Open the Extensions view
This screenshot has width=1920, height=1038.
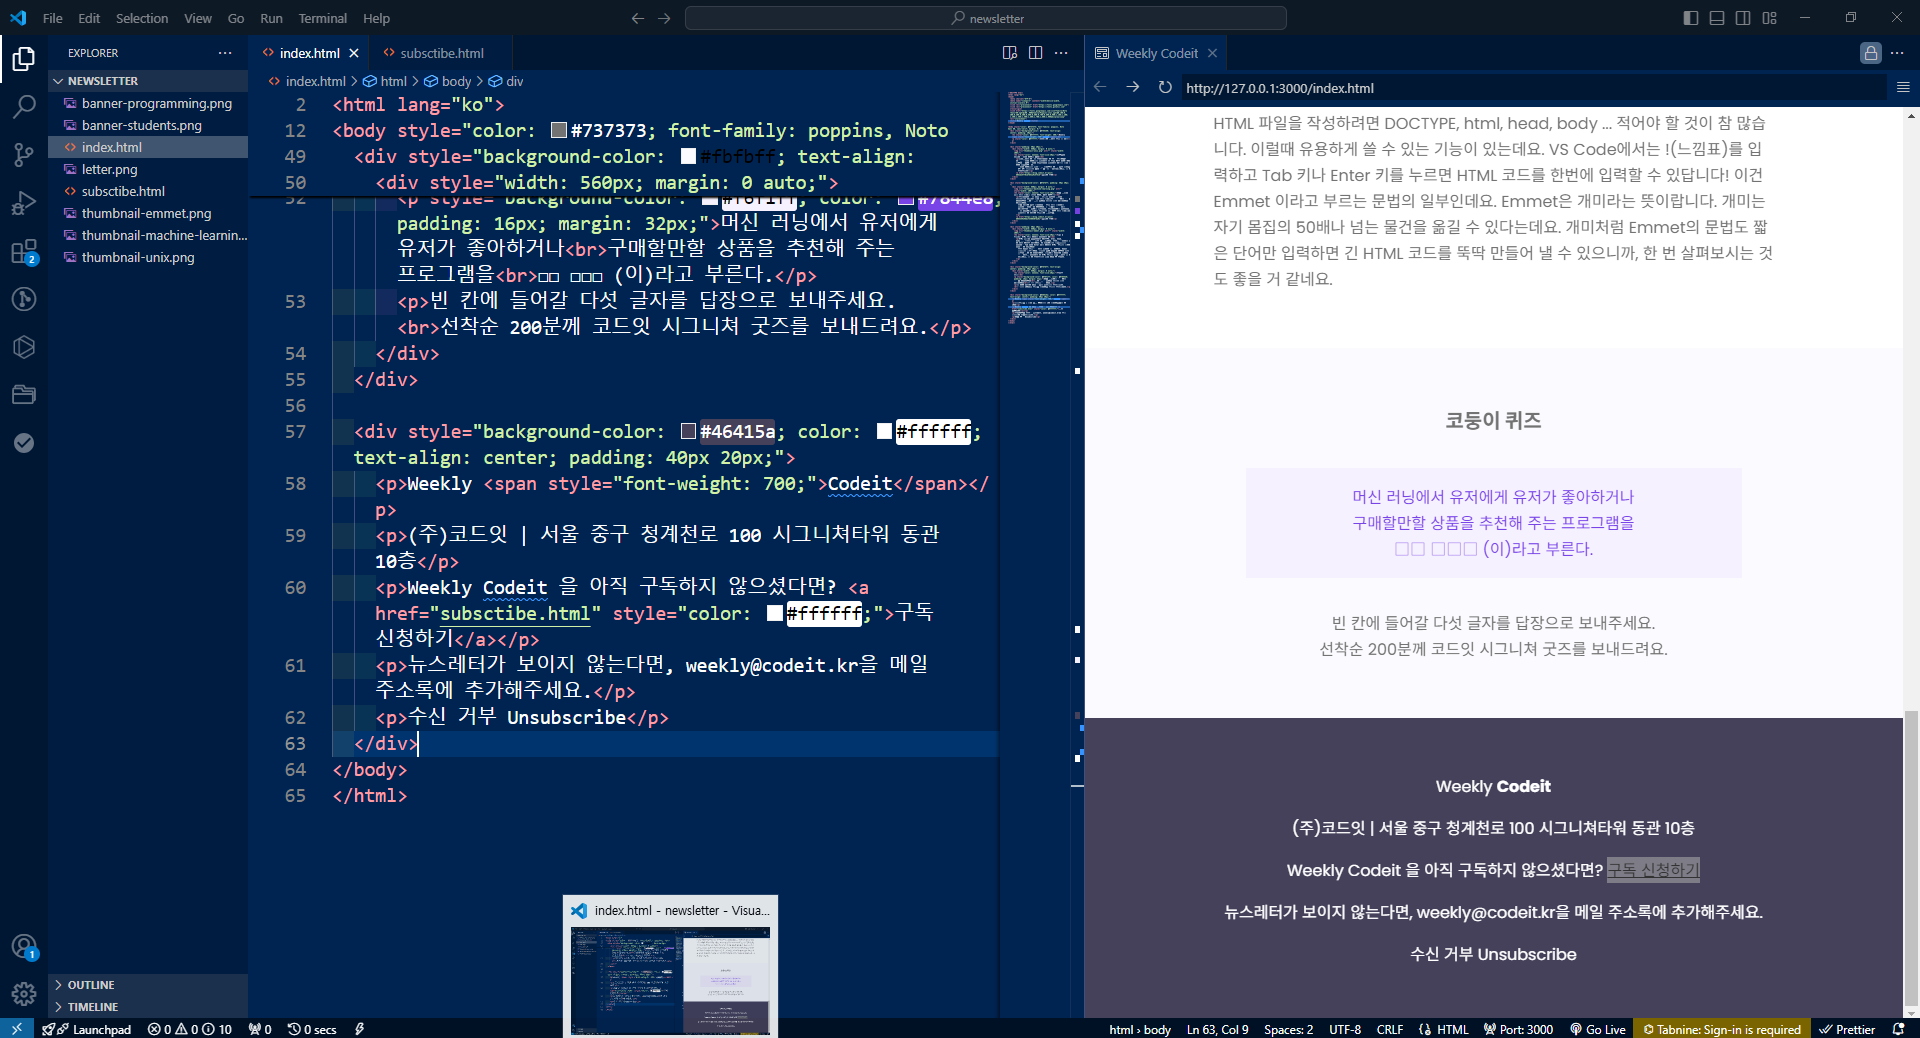[x=24, y=251]
